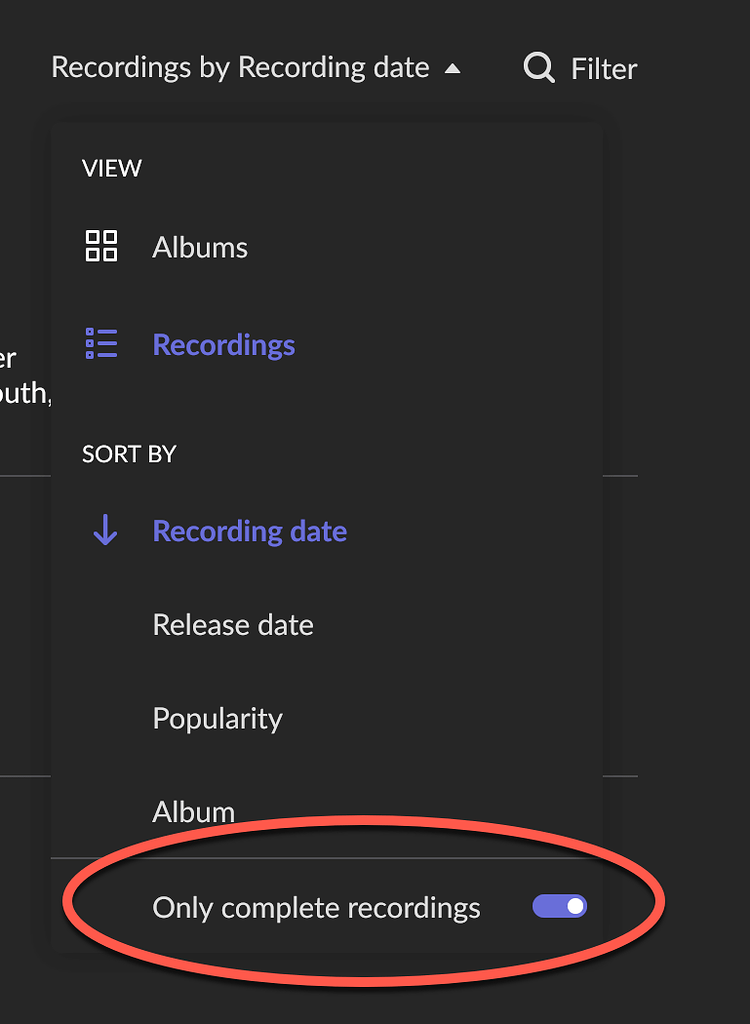Viewport: 750px width, 1024px height.
Task: Click the 'Recordings by Recording date' dropdown label
Action: 240,68
